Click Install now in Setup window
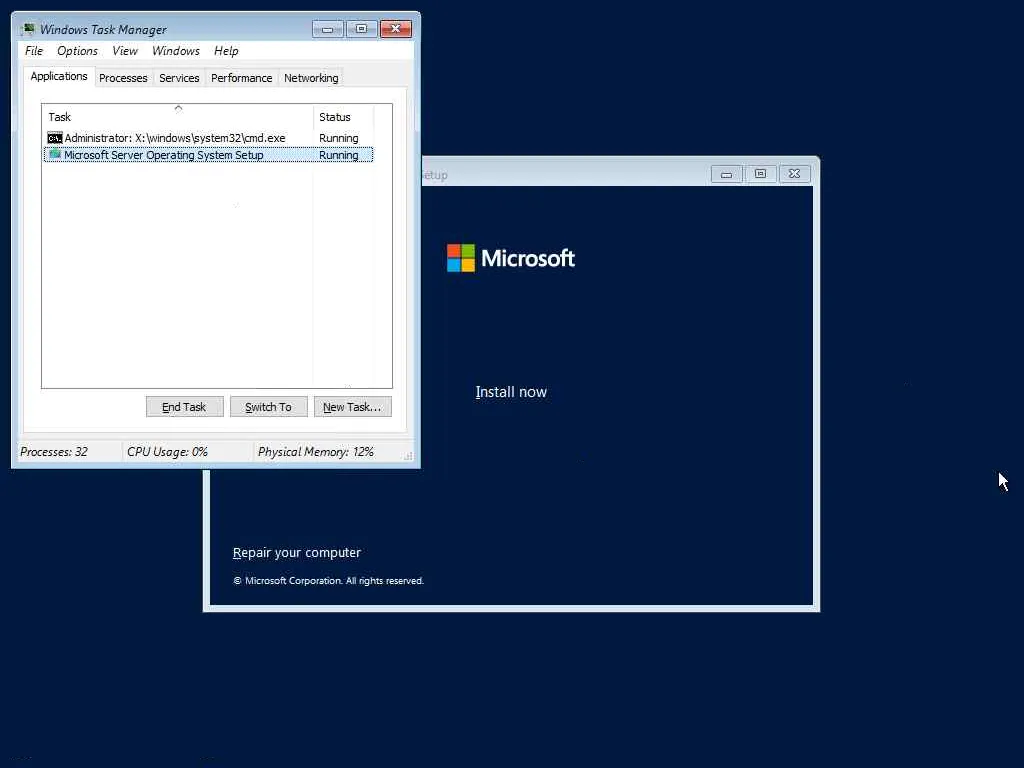1024x768 pixels. 511,392
